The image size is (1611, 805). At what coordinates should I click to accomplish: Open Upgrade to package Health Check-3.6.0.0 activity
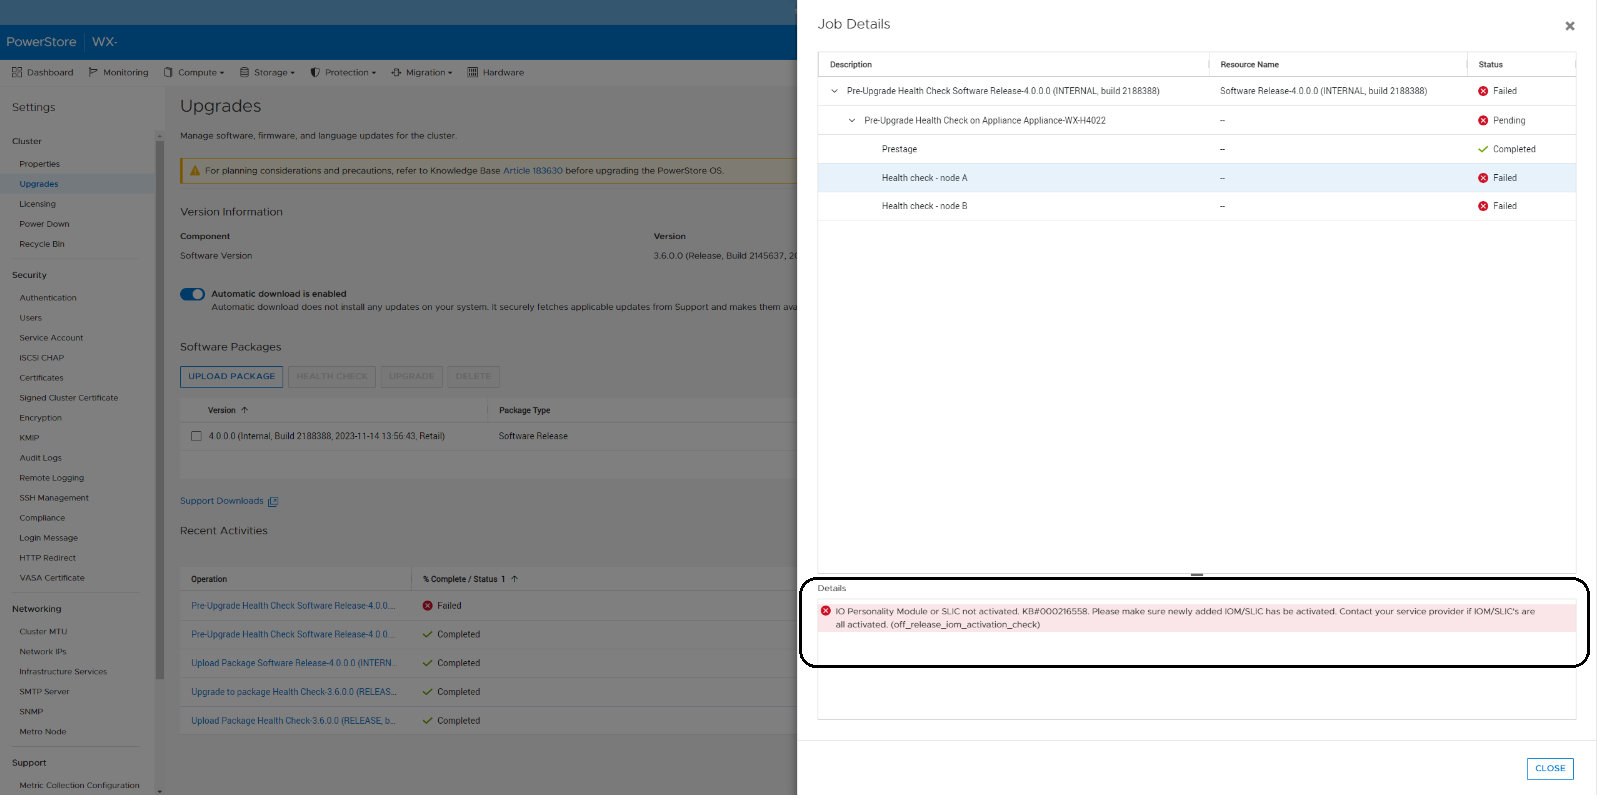293,692
